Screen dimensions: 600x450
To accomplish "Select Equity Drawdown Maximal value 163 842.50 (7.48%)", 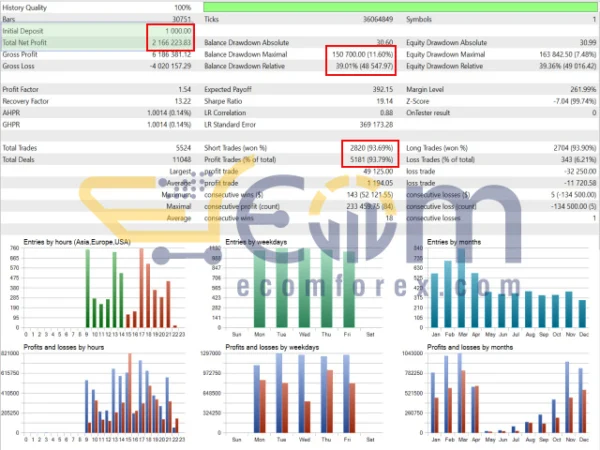I will [567, 54].
